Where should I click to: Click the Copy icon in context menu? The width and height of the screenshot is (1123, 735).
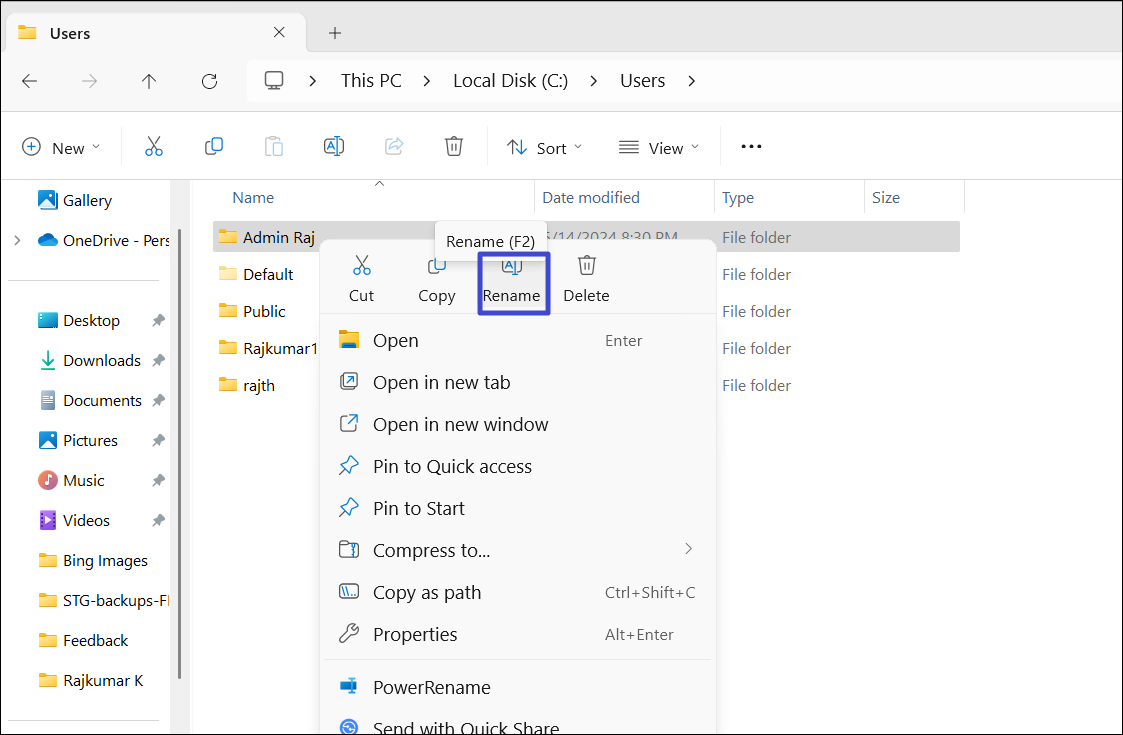click(x=436, y=267)
